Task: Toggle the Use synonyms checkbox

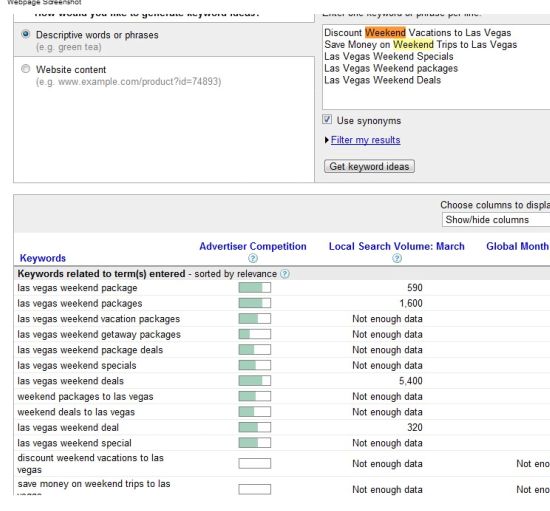Action: point(327,120)
